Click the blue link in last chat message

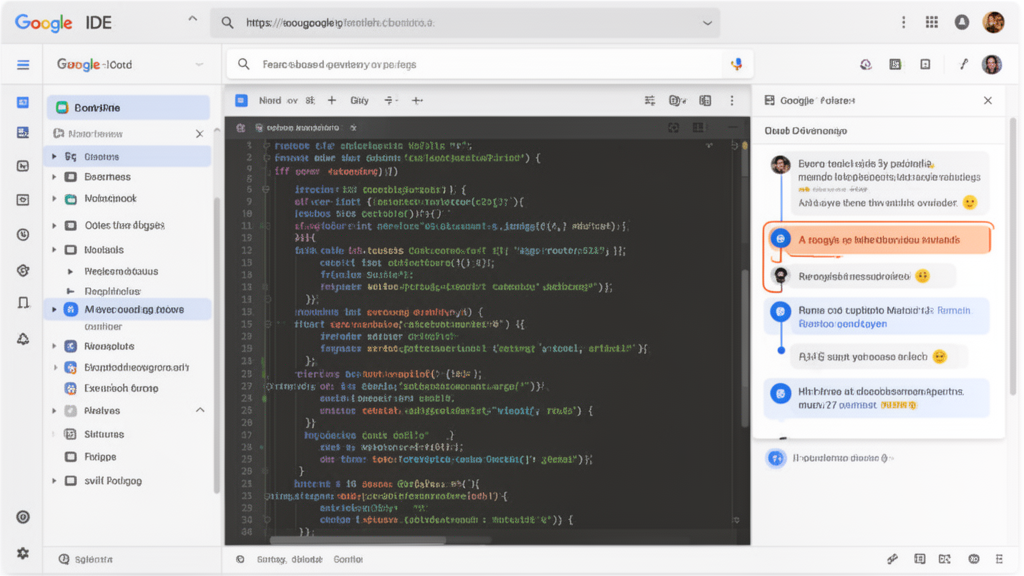coord(857,405)
